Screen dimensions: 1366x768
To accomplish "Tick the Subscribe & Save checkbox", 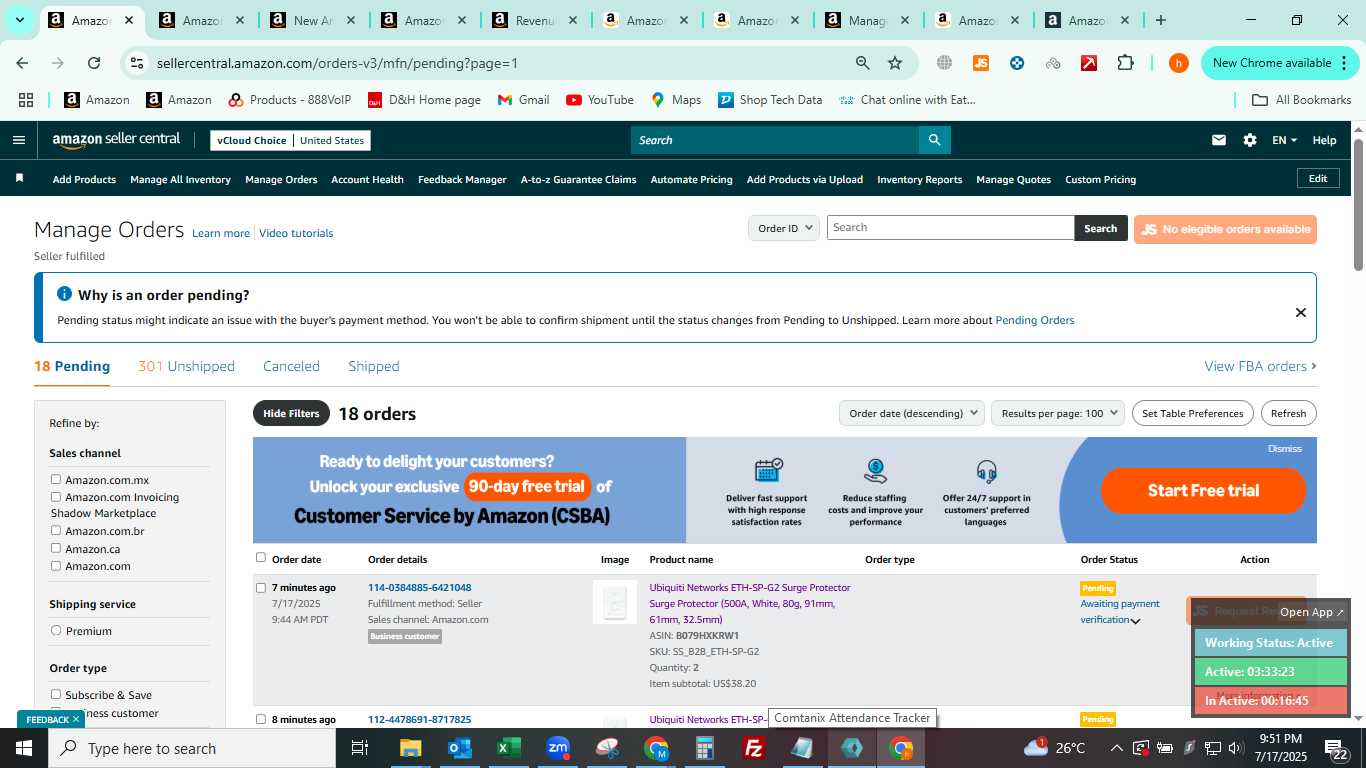I will 56,695.
